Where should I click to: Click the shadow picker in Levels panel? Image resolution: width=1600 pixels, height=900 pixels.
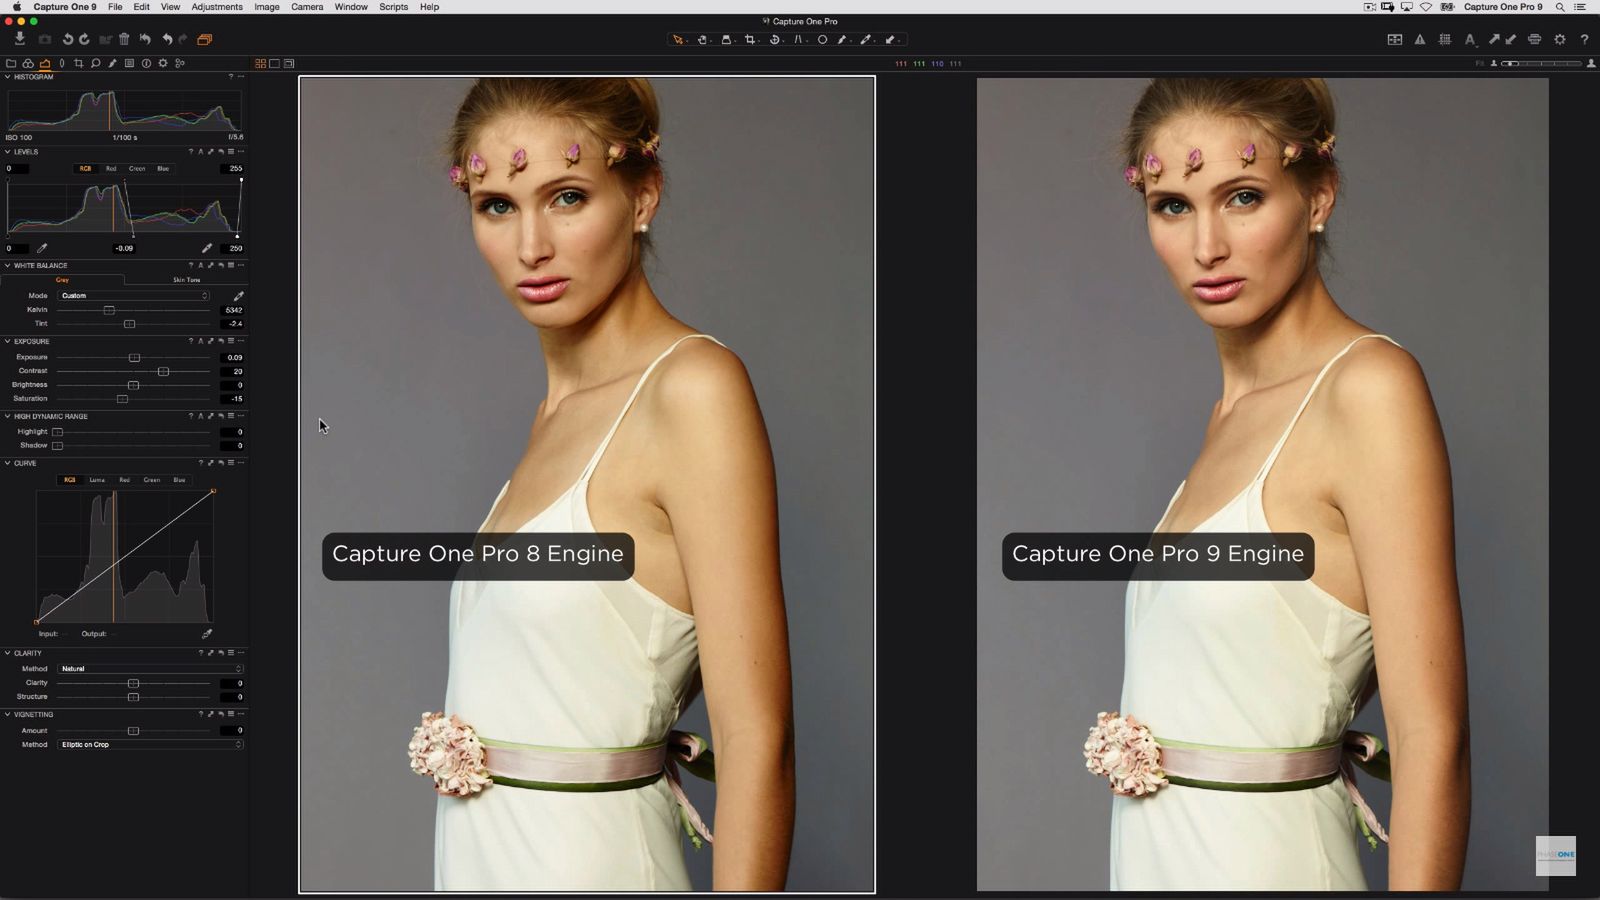point(42,248)
